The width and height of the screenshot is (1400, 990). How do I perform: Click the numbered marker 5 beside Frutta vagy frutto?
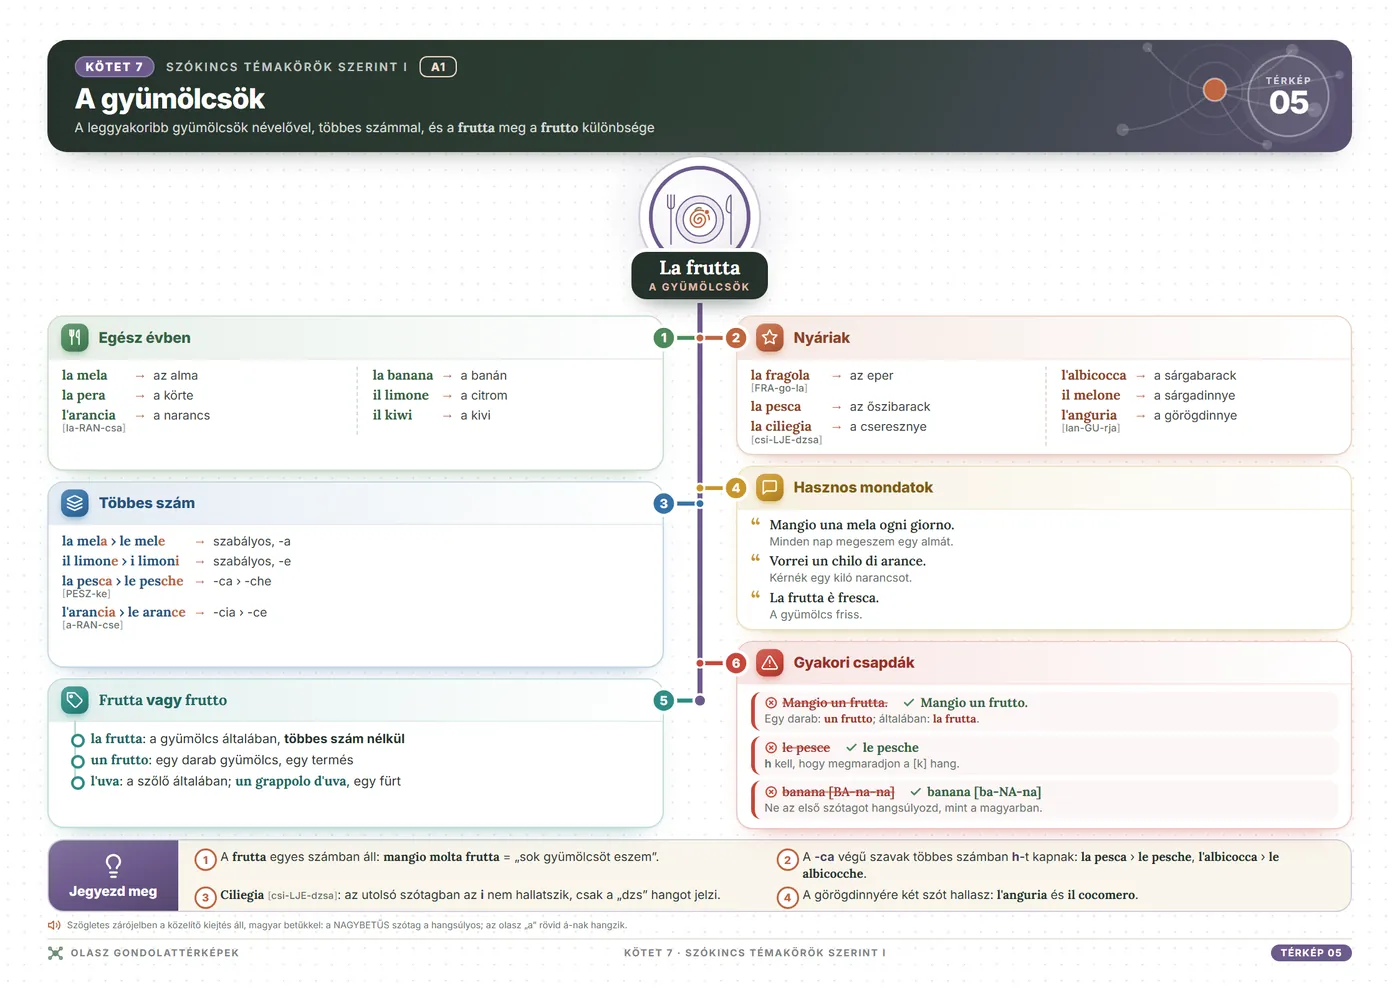664,700
